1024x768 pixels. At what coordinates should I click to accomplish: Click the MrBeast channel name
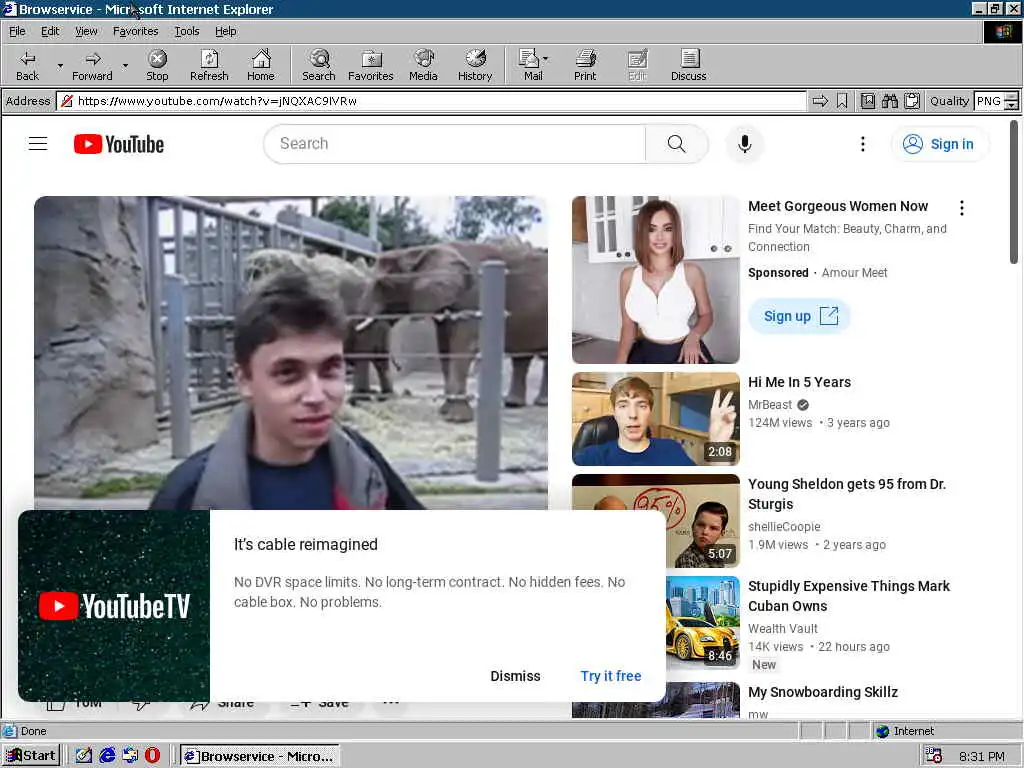point(770,405)
